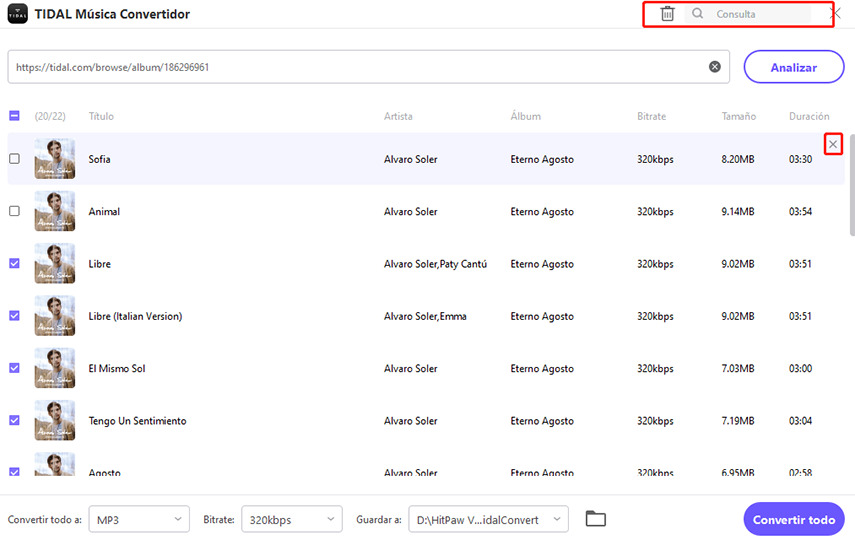Uncheck the Libre track checkbox
This screenshot has width=855, height=540.
click(15, 263)
